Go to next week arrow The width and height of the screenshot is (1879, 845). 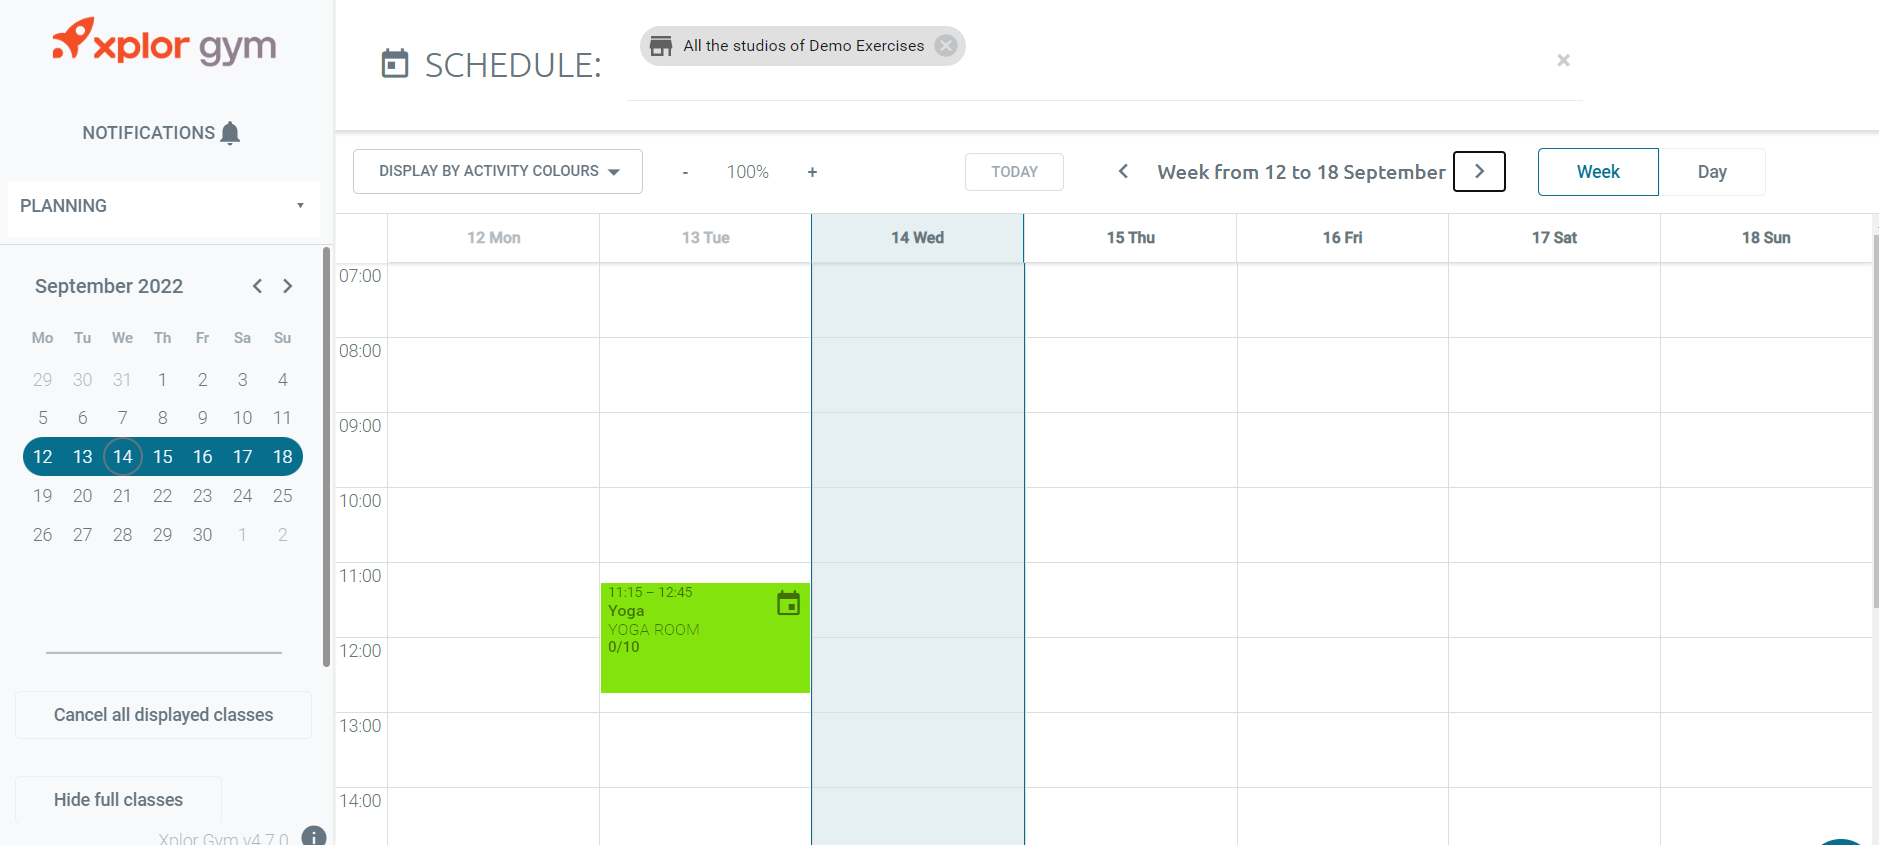pos(1479,171)
